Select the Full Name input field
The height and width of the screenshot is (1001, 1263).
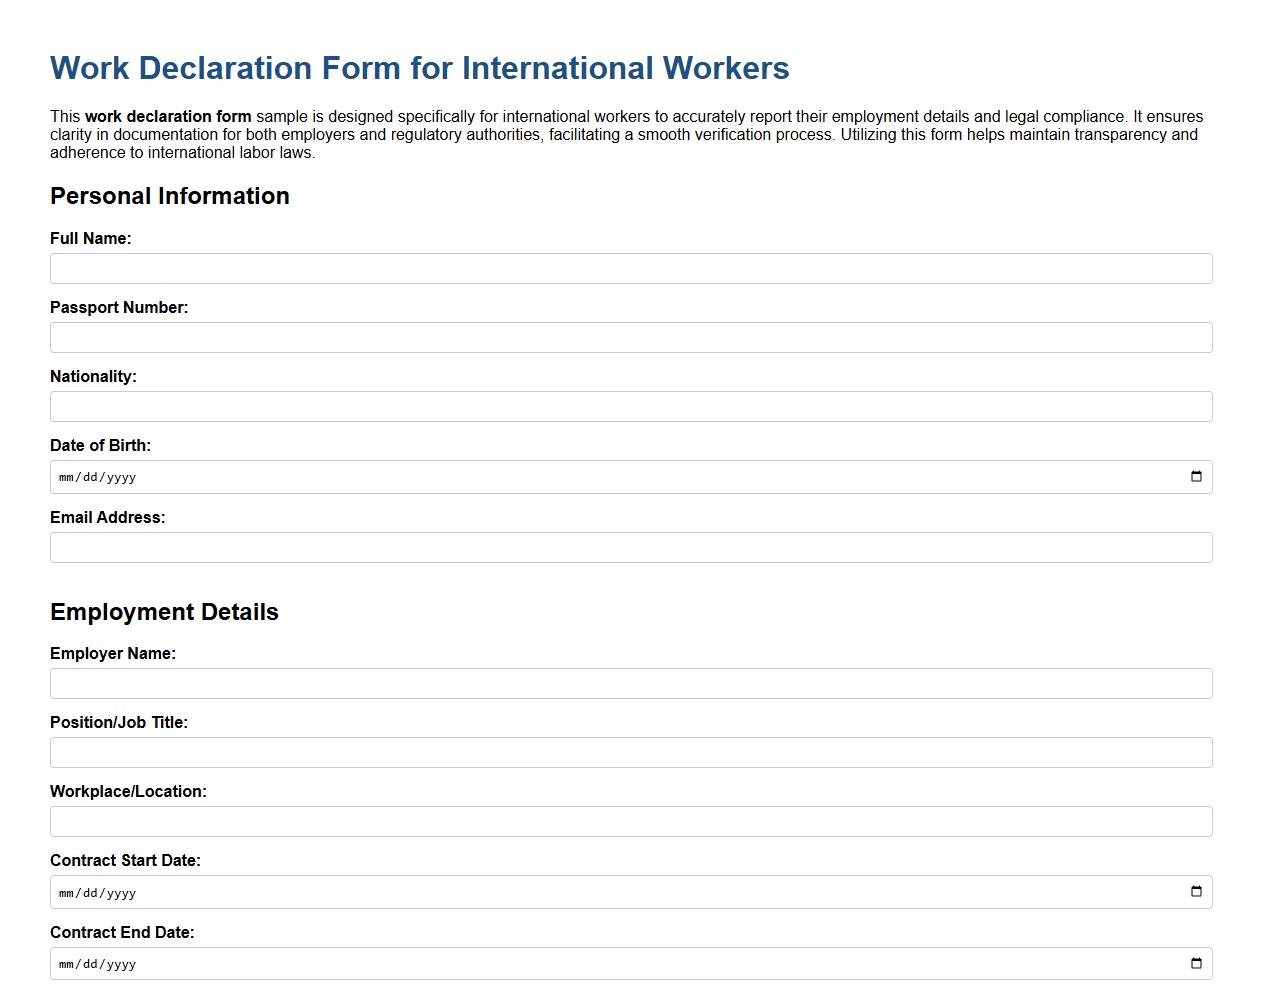630,268
